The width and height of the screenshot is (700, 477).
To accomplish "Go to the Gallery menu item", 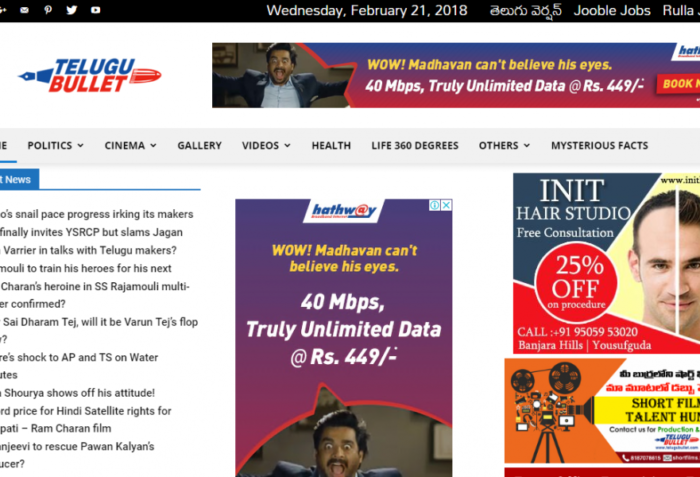I will click(199, 145).
